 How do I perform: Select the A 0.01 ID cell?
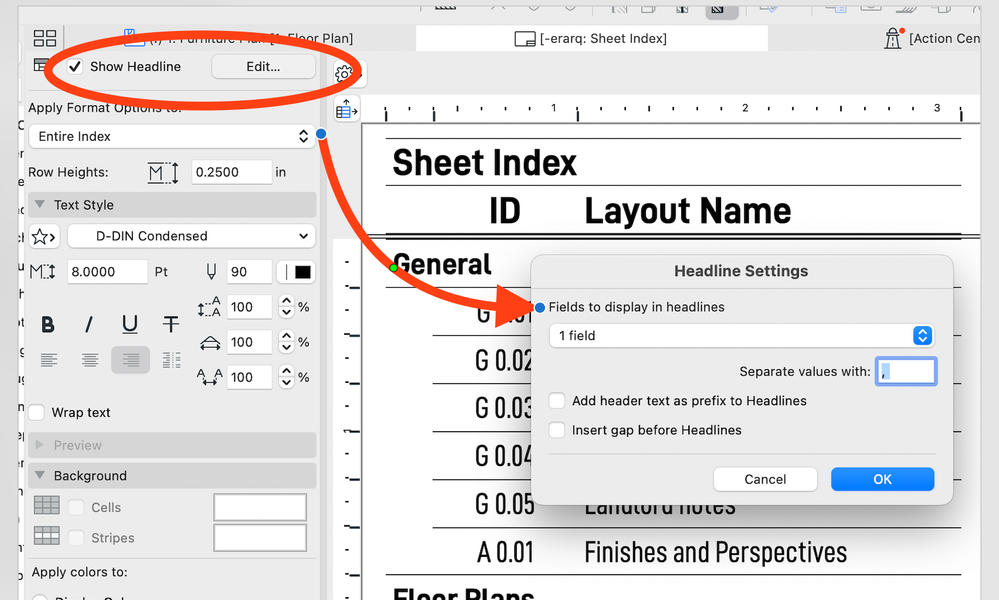[x=505, y=552]
